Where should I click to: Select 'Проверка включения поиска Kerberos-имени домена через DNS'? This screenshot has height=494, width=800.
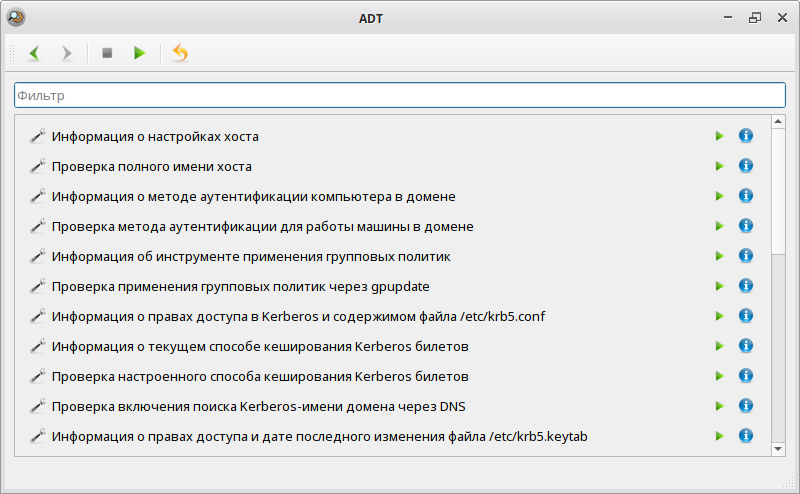pyautogui.click(x=259, y=406)
